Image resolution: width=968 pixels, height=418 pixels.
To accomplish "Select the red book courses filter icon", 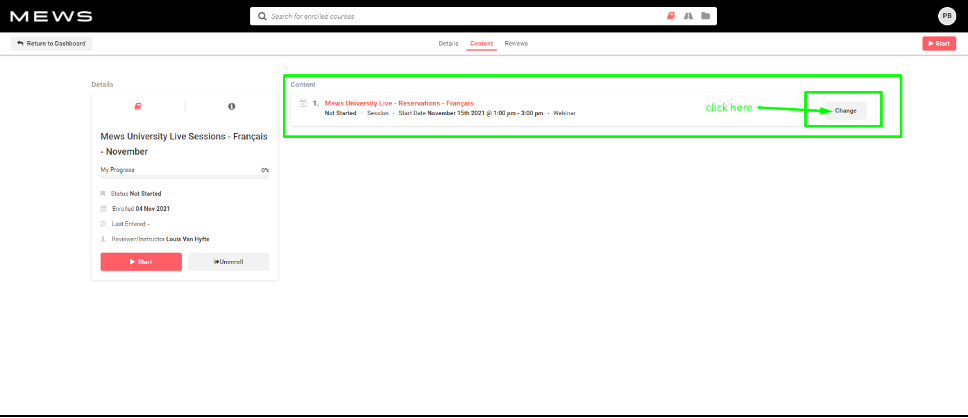I will 672,16.
